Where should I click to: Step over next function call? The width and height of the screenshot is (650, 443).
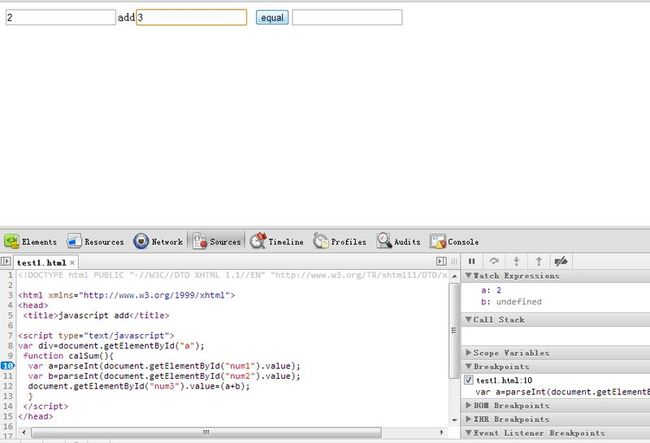click(x=494, y=261)
